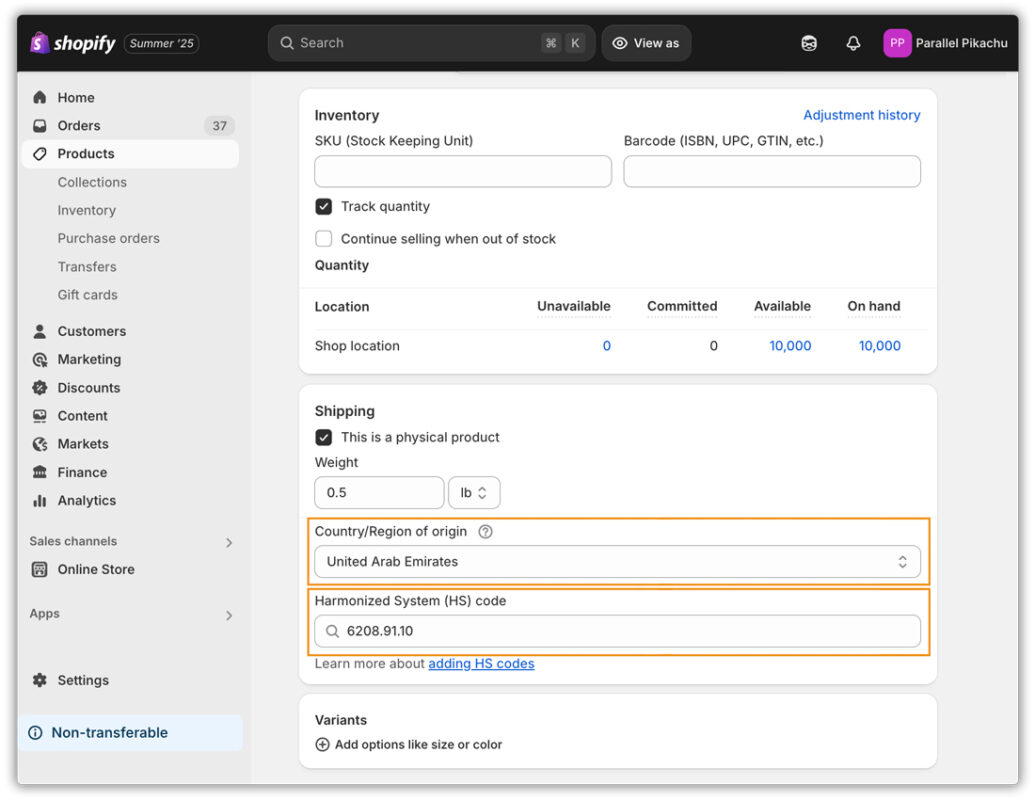The image size is (1035, 800).
Task: Click the search magnifier icon
Action: click(x=286, y=43)
